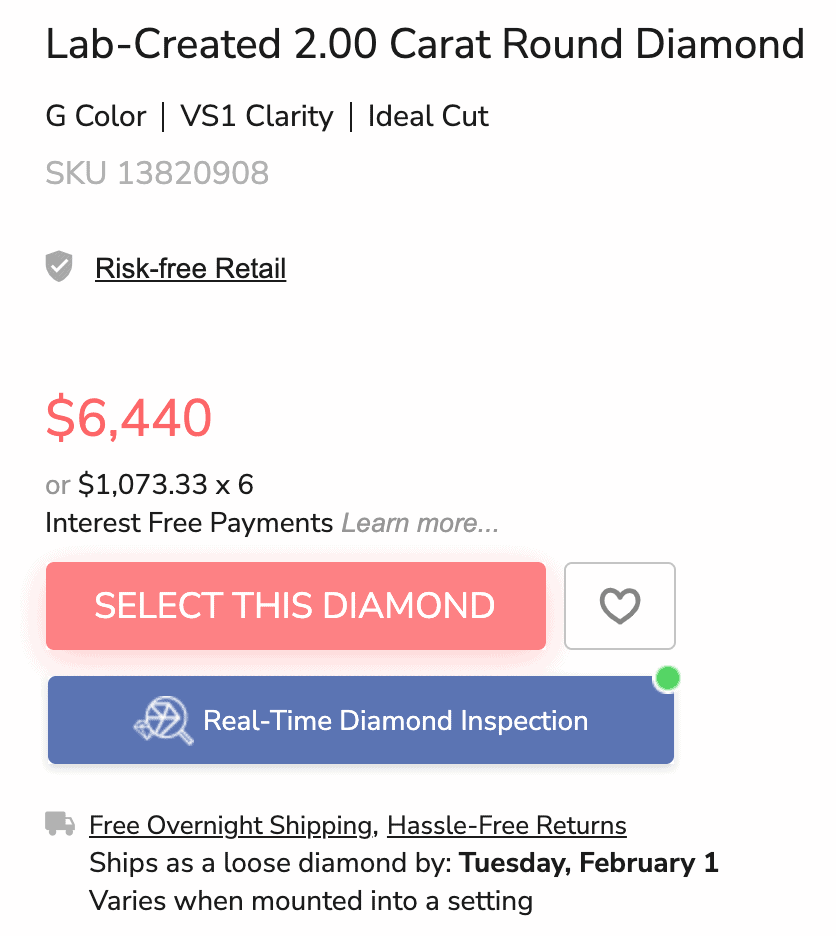
Task: Click the heart wishlist icon
Action: [x=619, y=606]
